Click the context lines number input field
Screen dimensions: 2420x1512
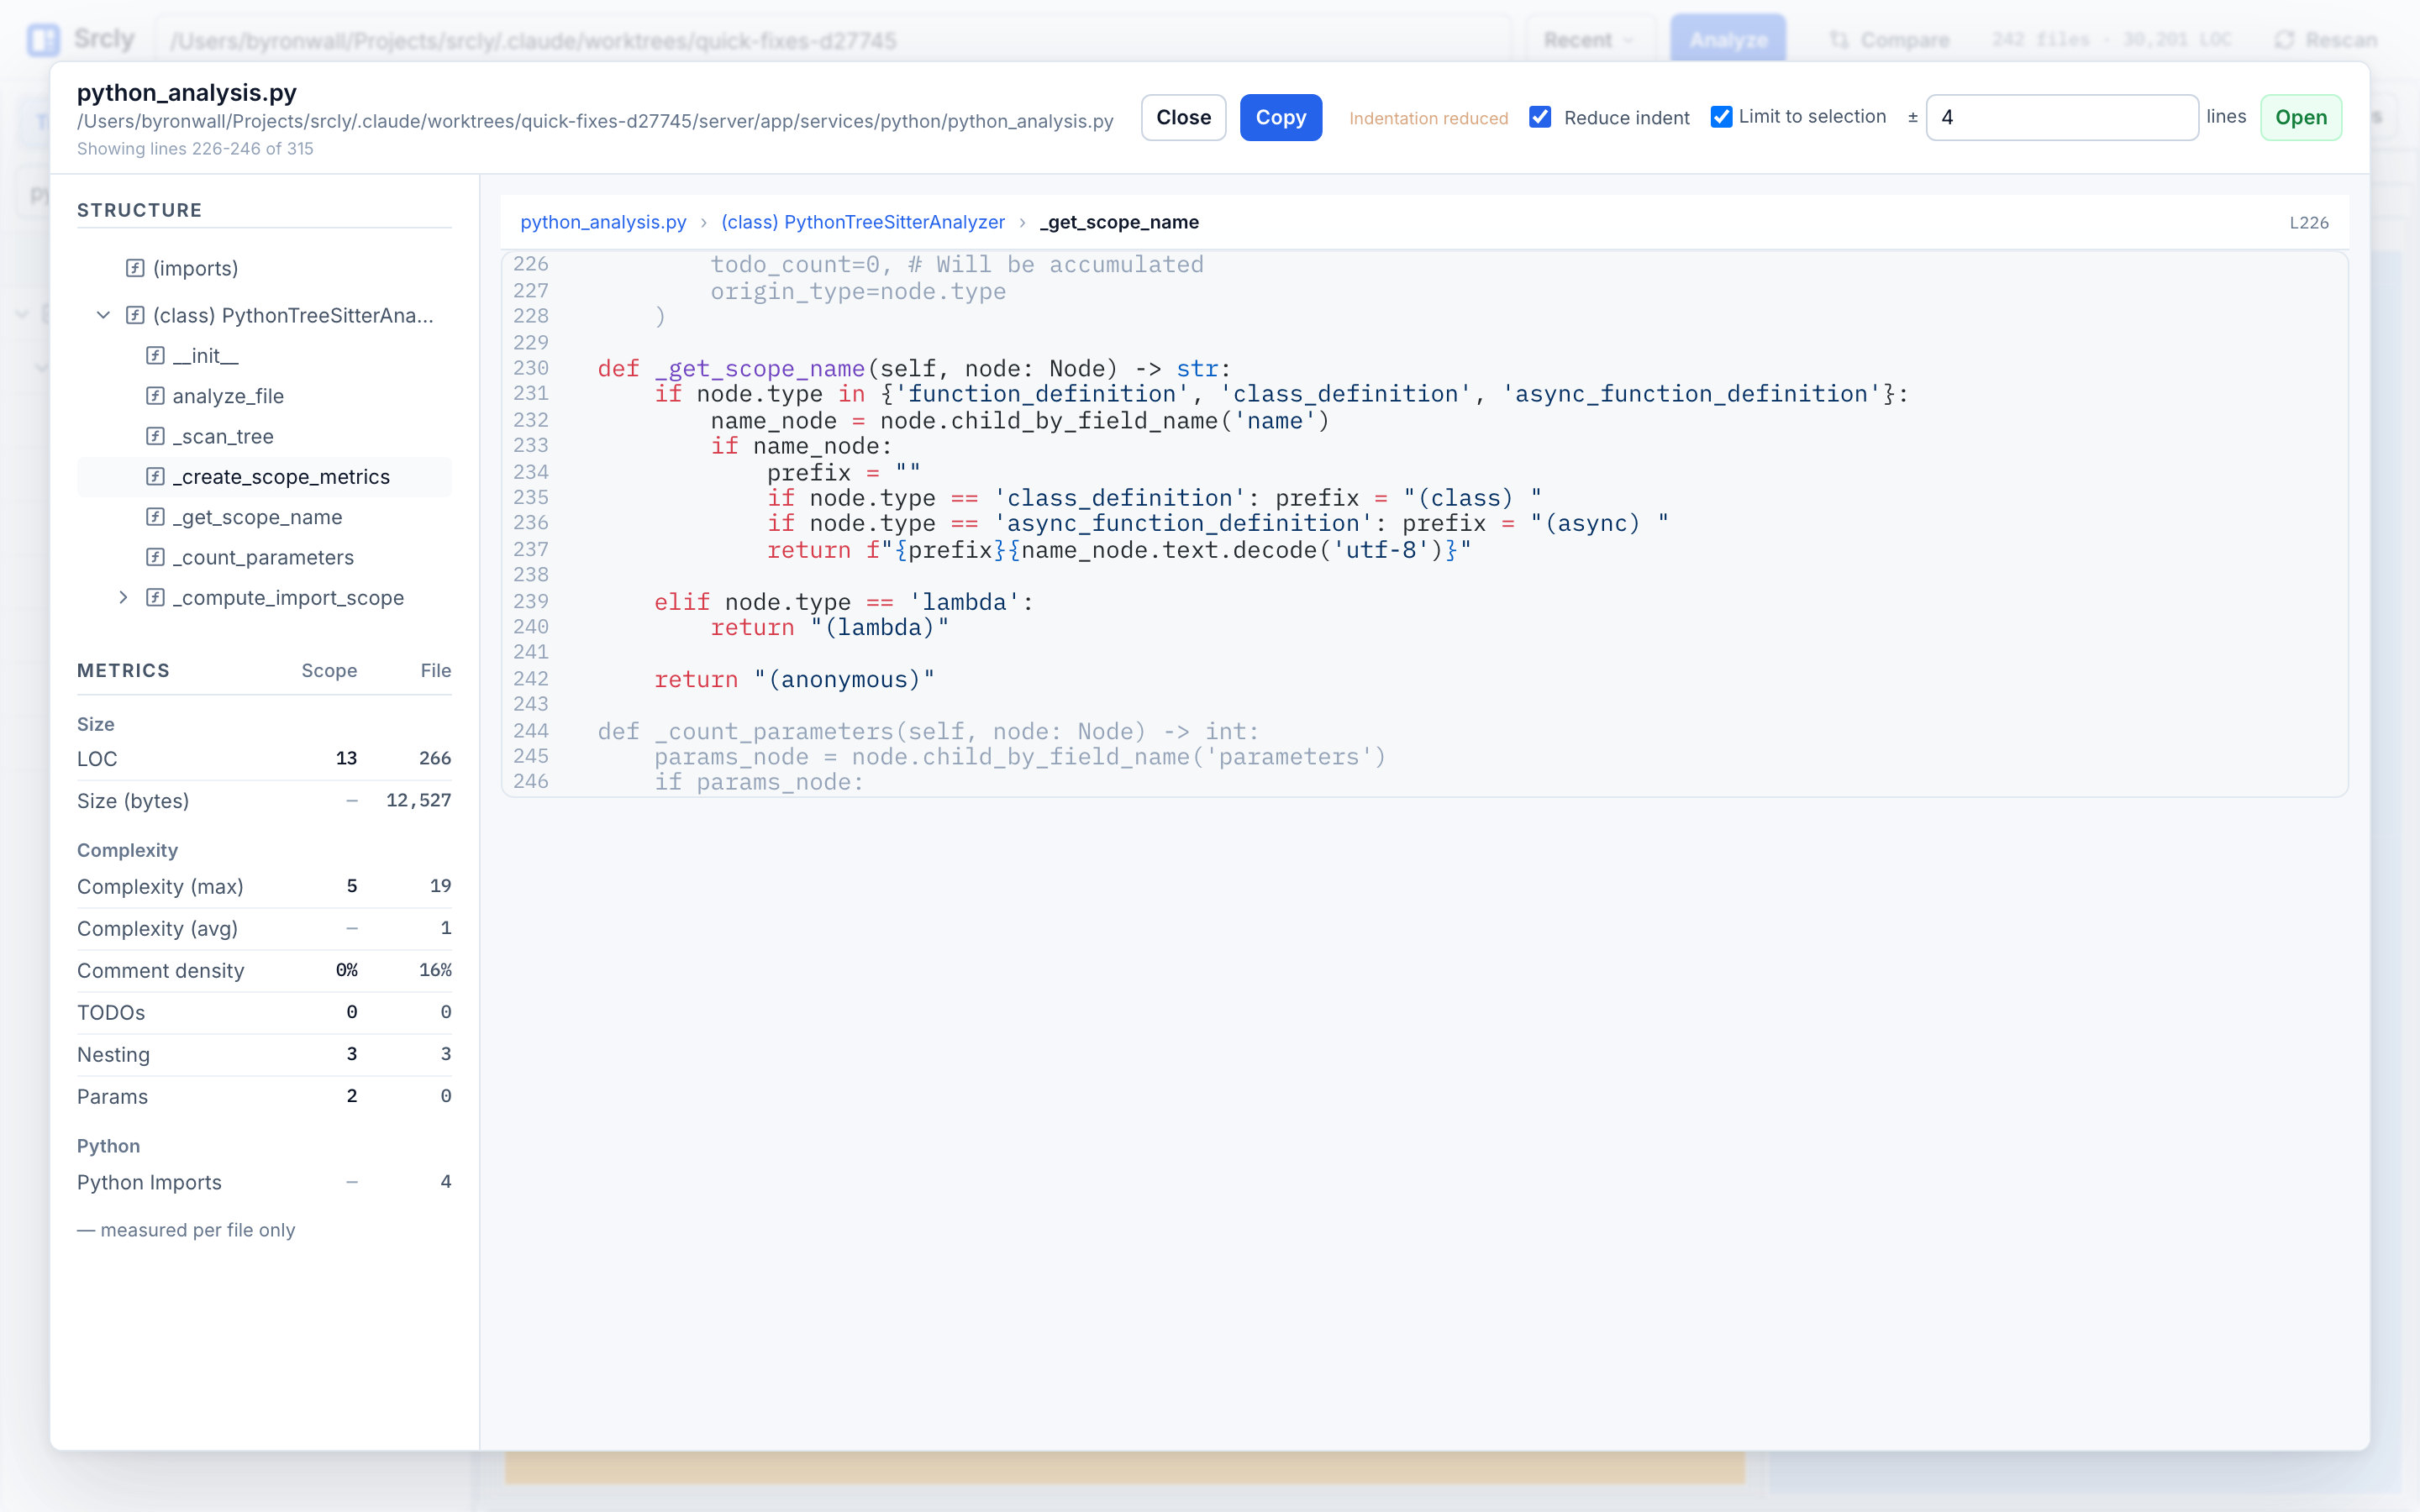(x=2062, y=117)
